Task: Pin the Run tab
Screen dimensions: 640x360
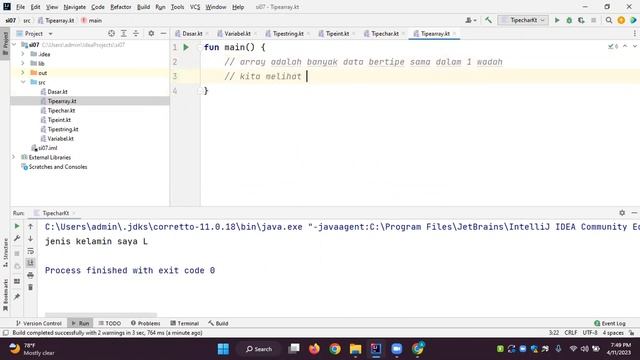Action: pos(17,297)
